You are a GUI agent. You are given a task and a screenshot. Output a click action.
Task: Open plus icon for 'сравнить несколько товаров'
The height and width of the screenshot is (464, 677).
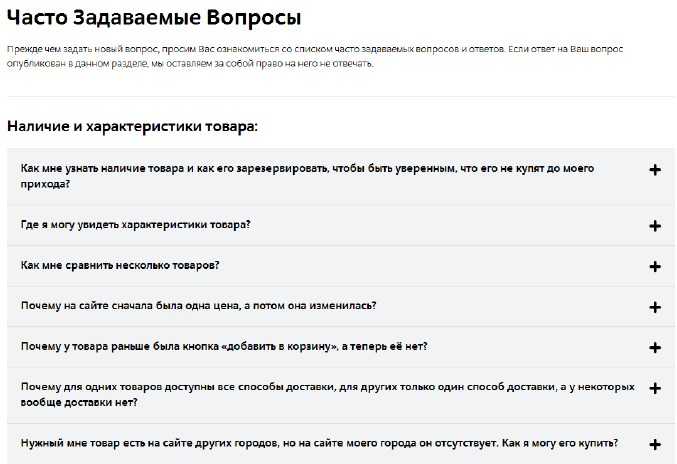655,266
